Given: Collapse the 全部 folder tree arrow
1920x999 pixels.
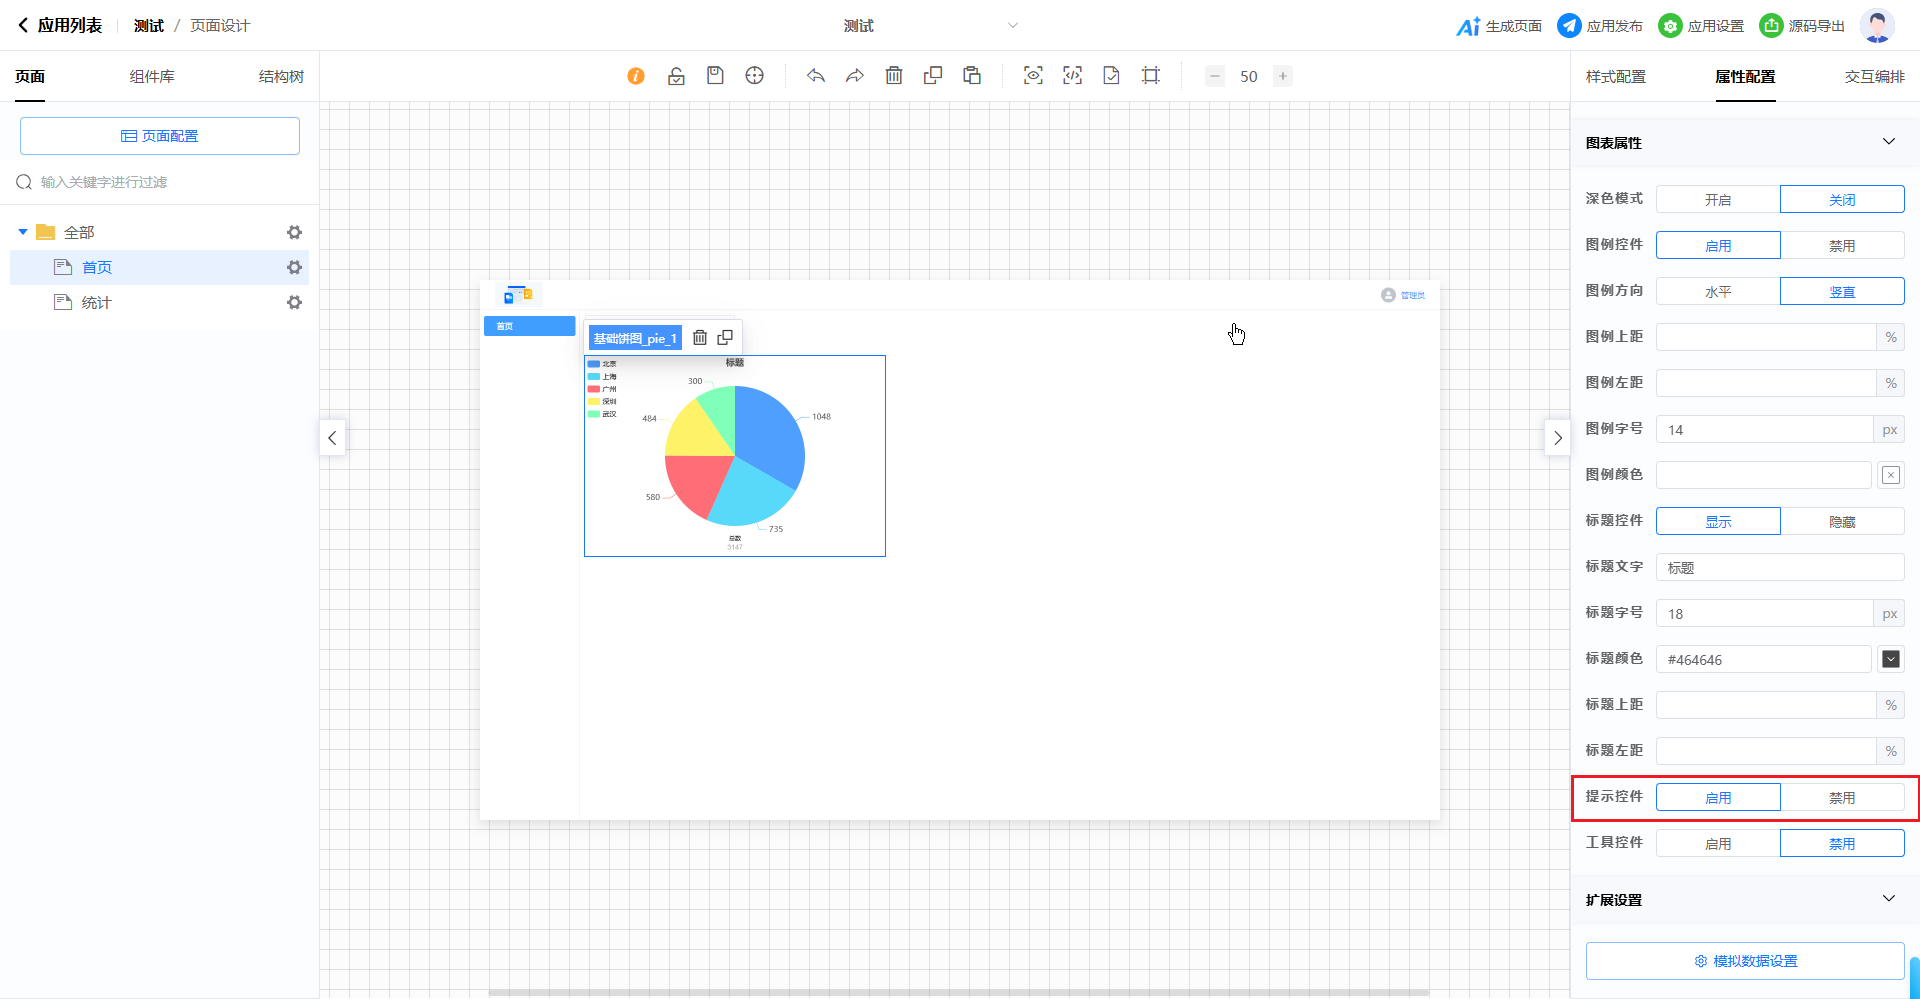Looking at the screenshot, I should coord(23,232).
